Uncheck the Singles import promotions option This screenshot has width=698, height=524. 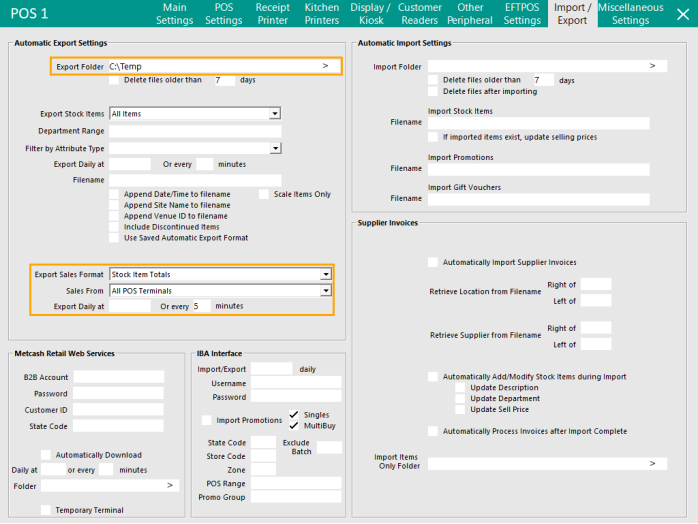click(x=294, y=414)
